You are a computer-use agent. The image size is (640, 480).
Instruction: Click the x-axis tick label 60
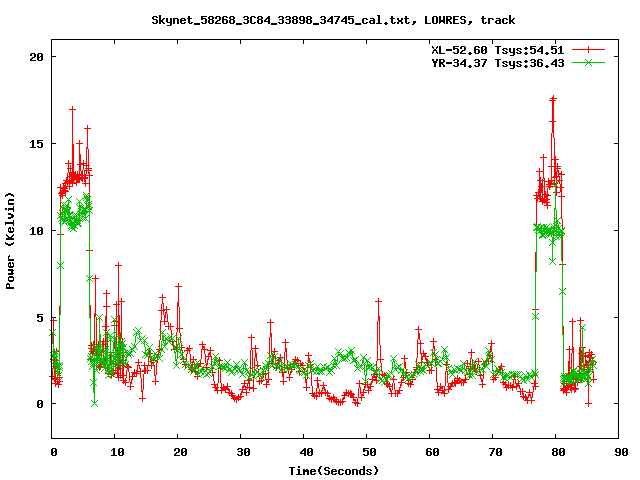(432, 452)
